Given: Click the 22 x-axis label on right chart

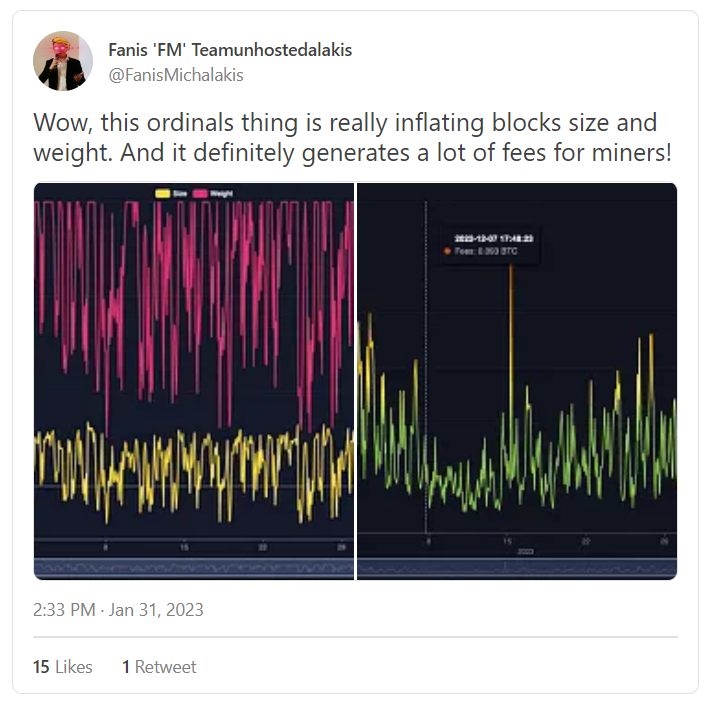Looking at the screenshot, I should pos(586,542).
